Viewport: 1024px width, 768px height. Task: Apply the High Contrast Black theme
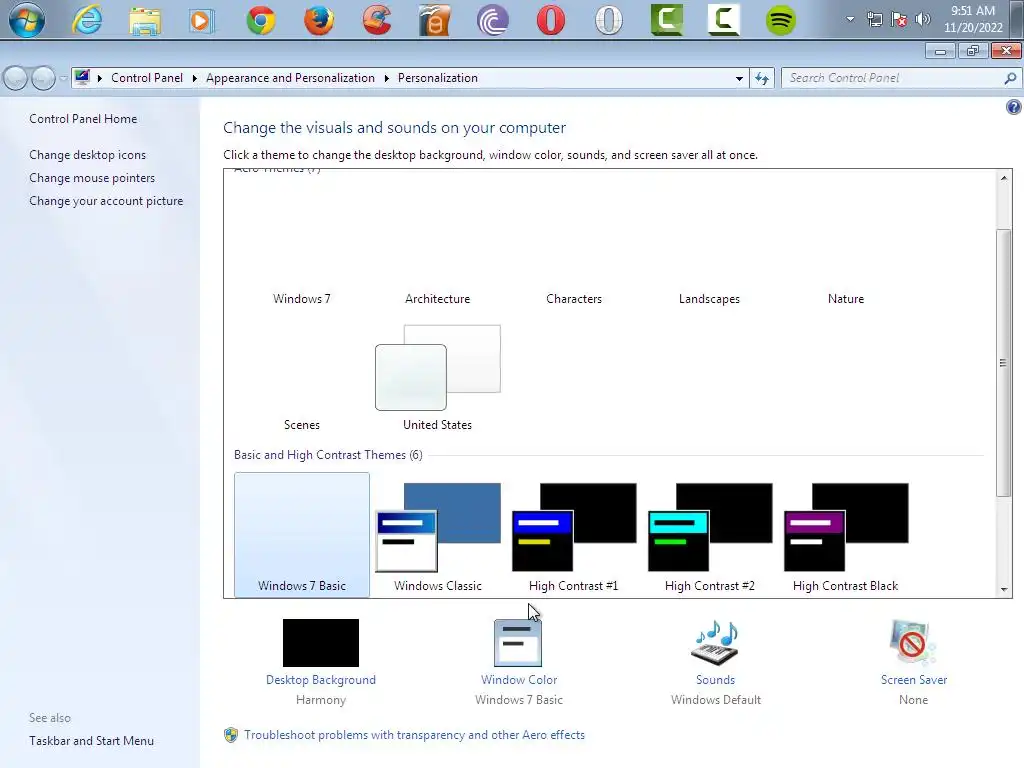tap(846, 535)
